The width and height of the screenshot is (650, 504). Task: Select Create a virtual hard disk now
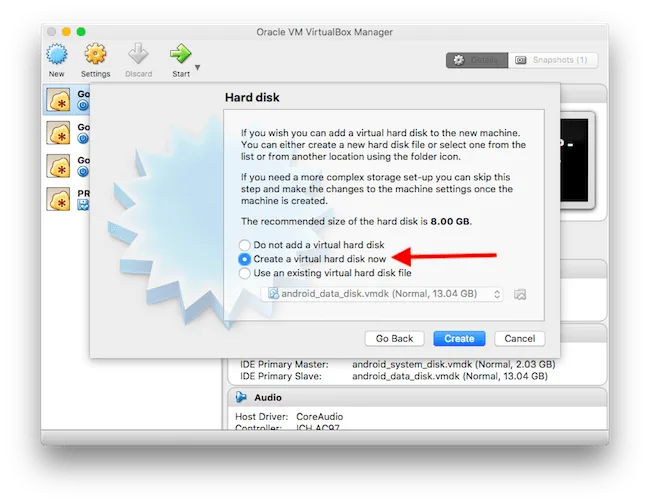245,259
